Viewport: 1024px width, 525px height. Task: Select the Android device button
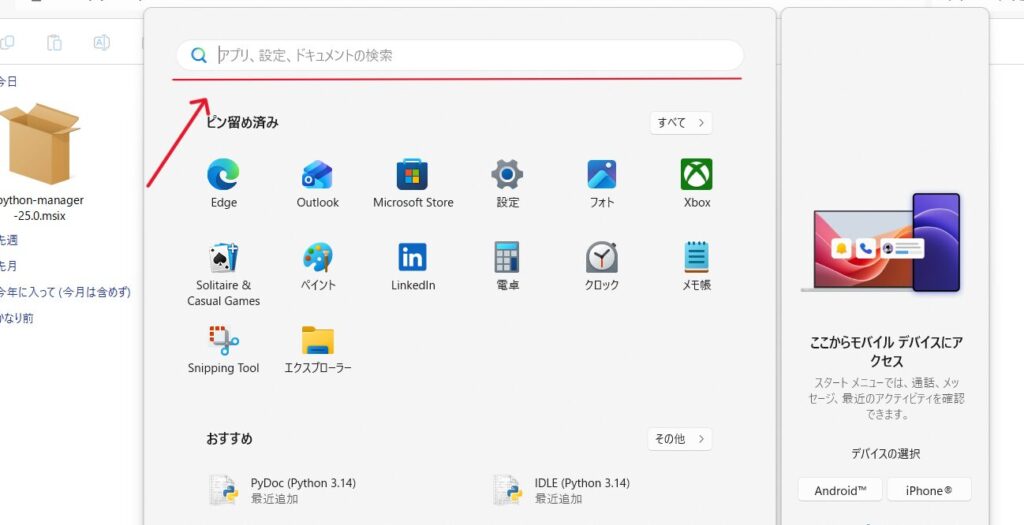[840, 490]
